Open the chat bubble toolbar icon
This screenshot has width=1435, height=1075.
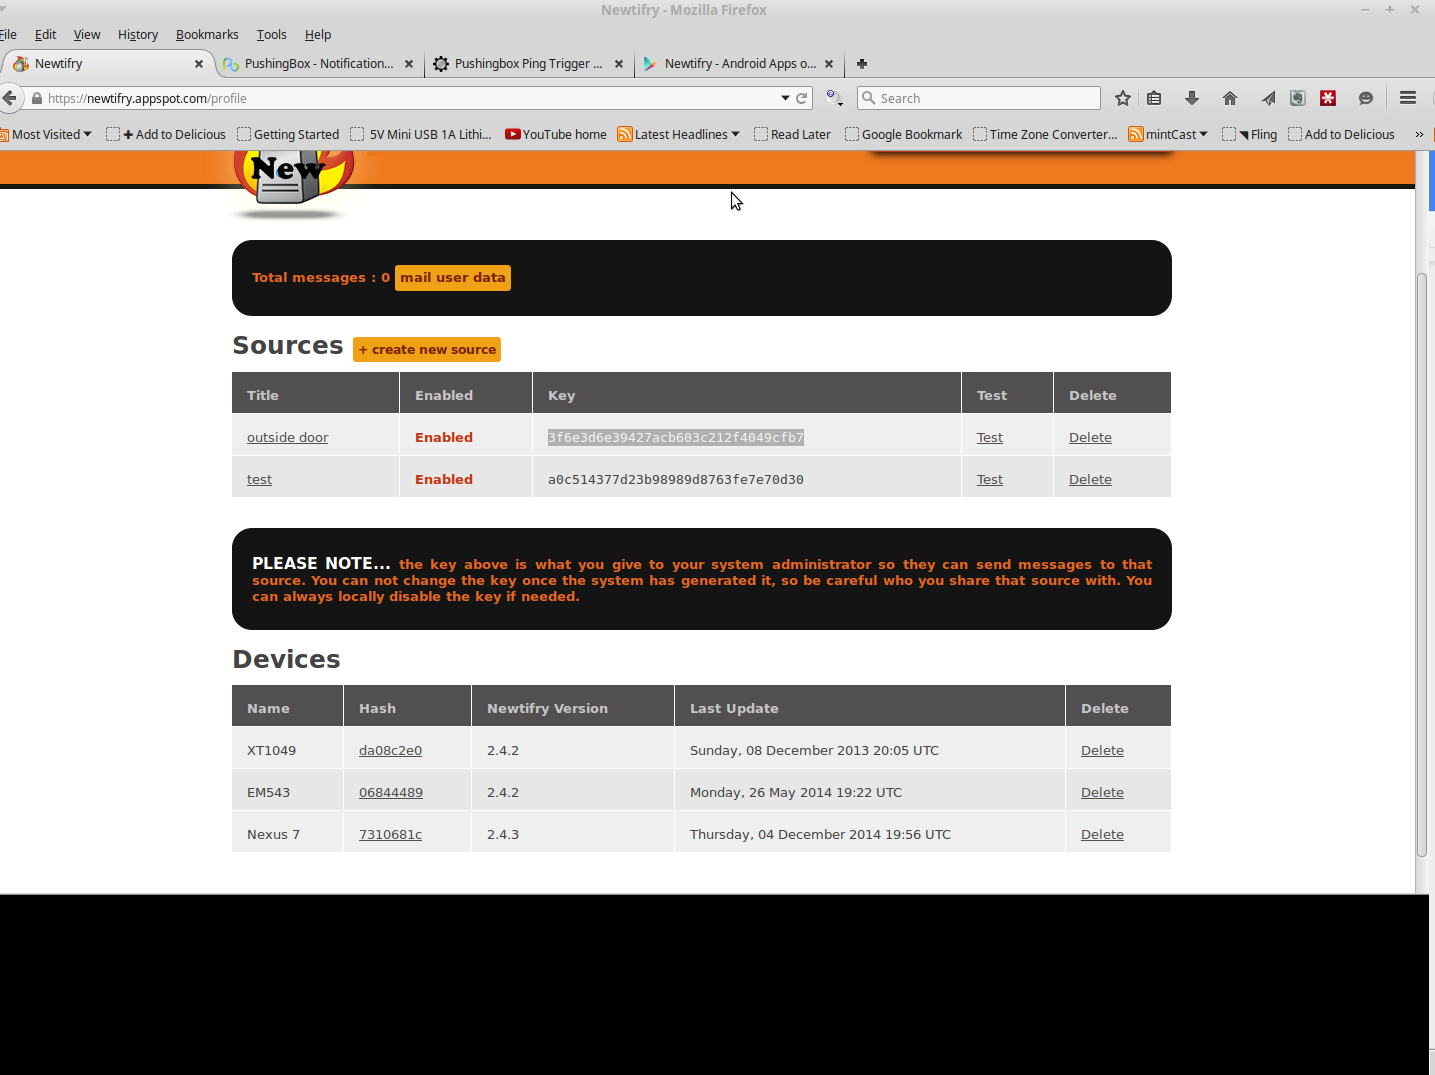pos(1366,98)
